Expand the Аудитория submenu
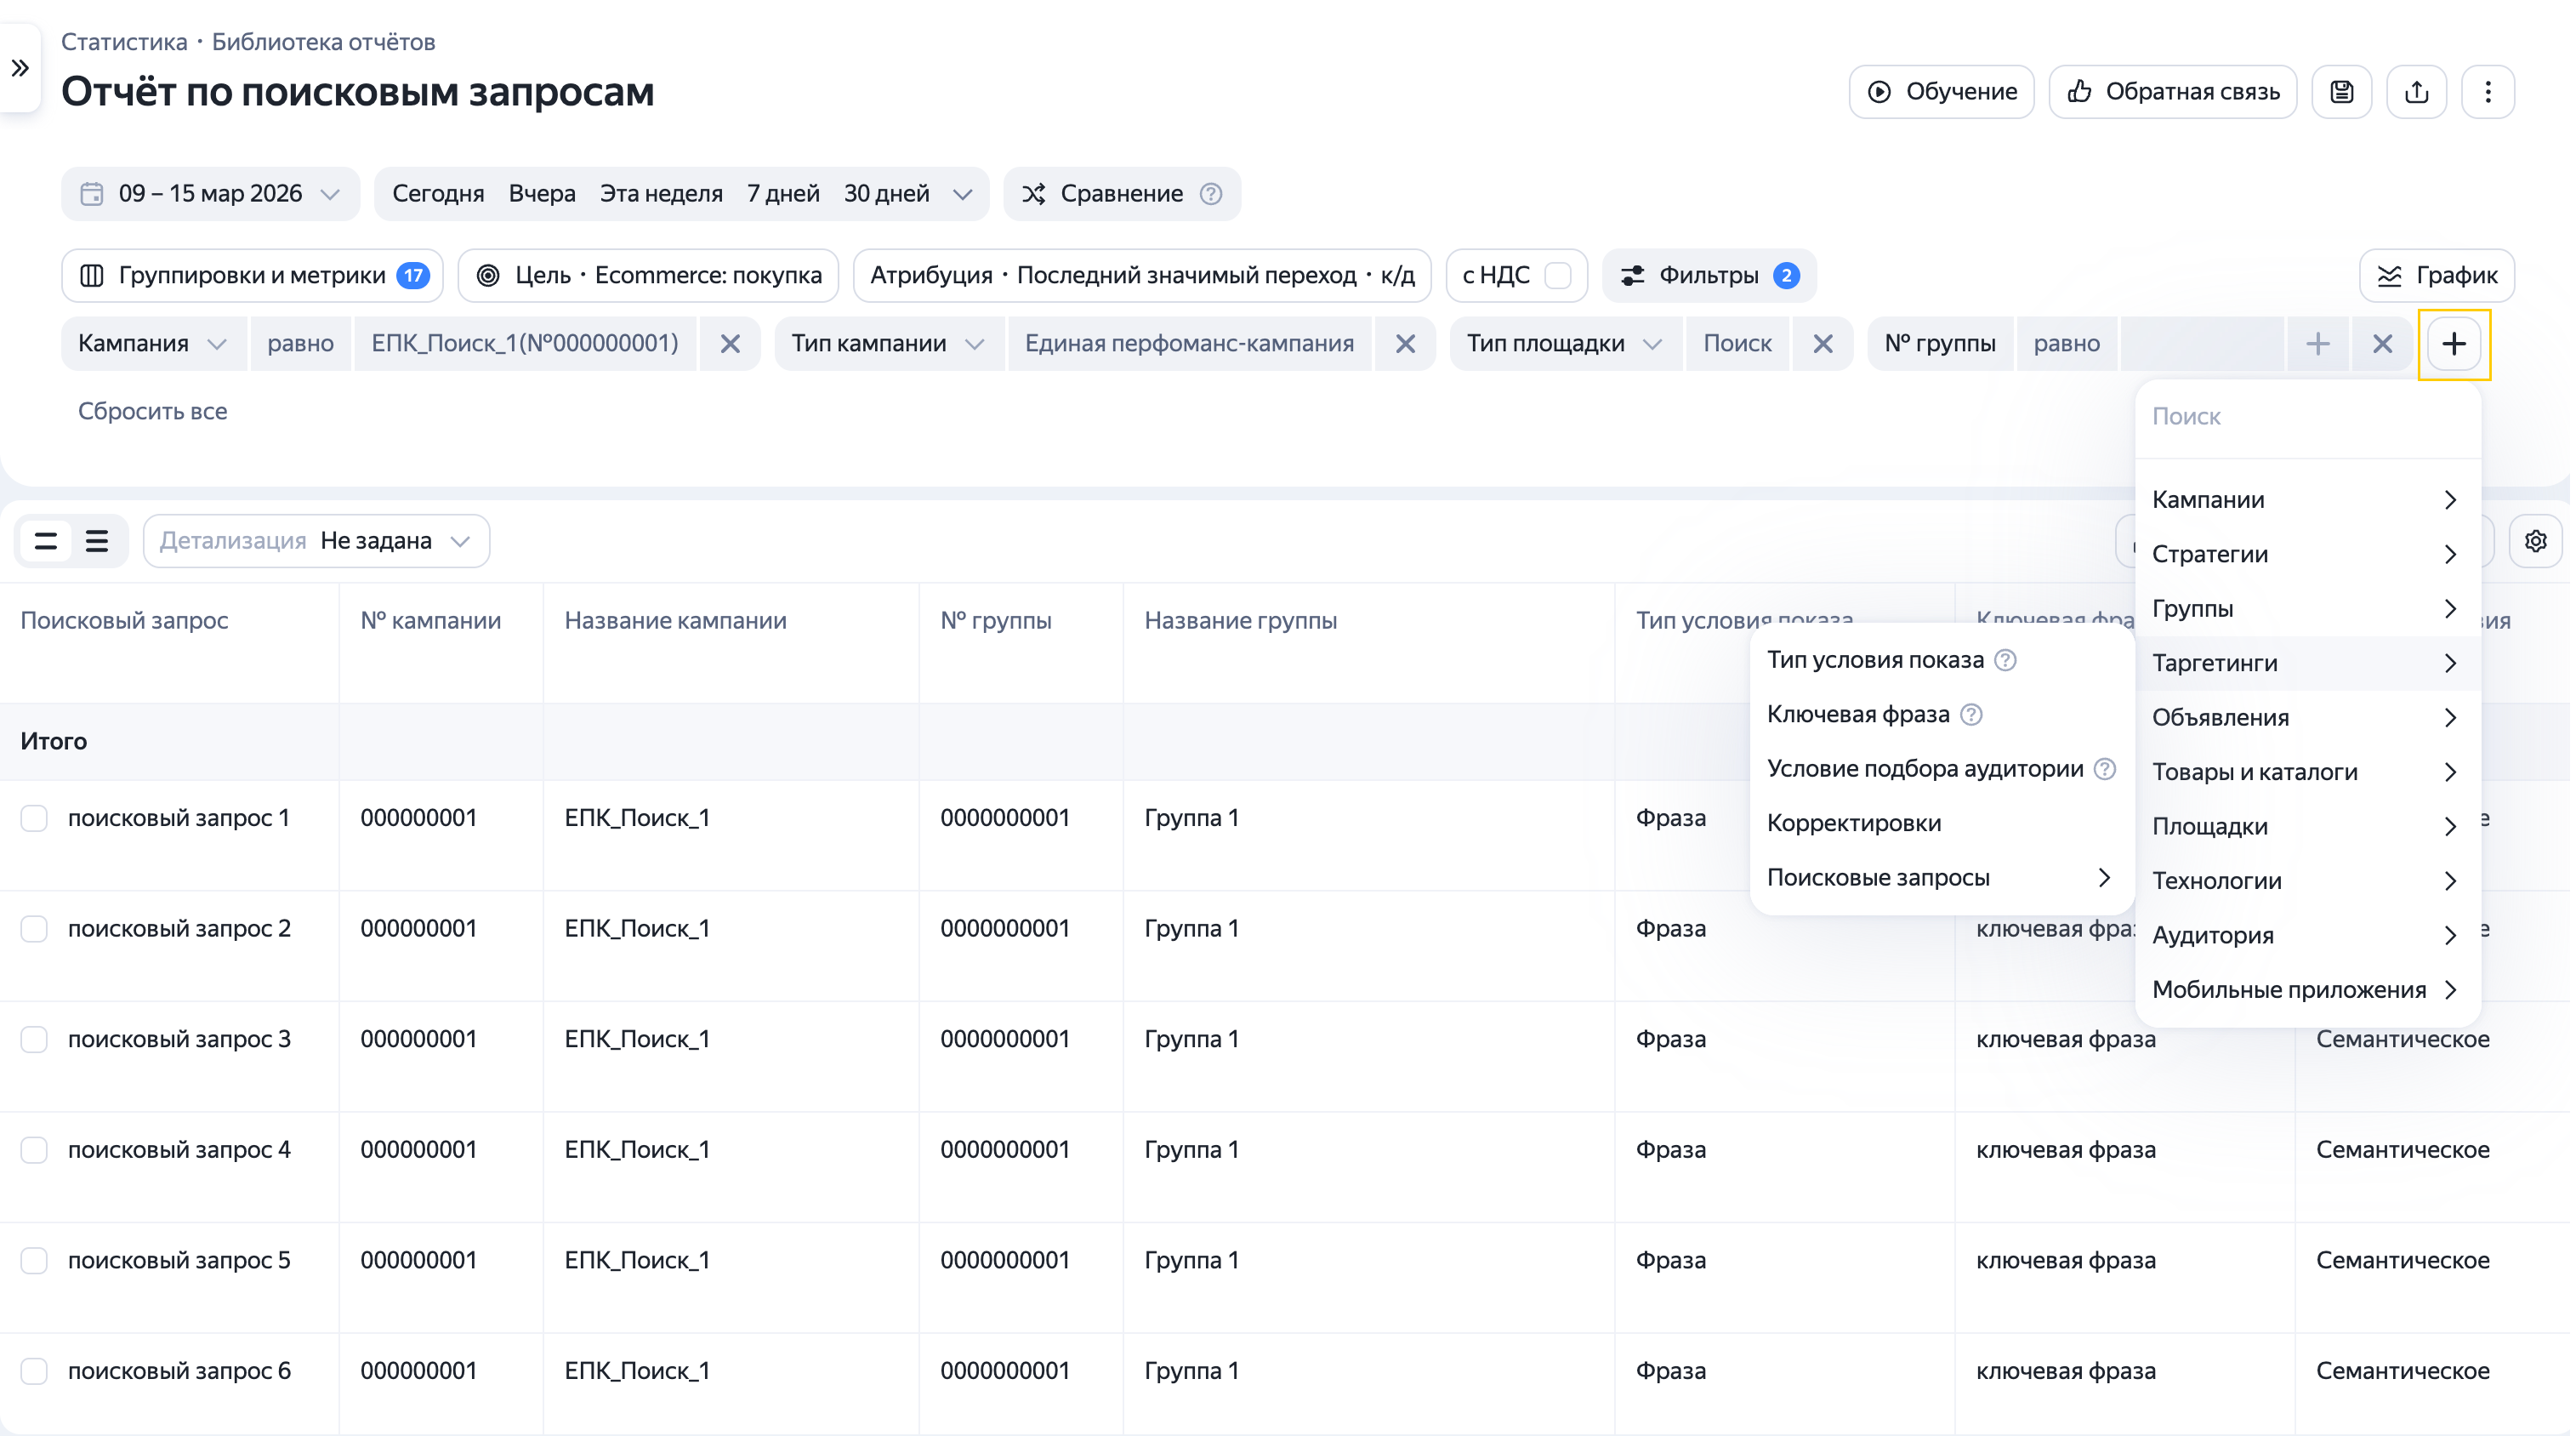2576x1436 pixels. [x=2306, y=936]
